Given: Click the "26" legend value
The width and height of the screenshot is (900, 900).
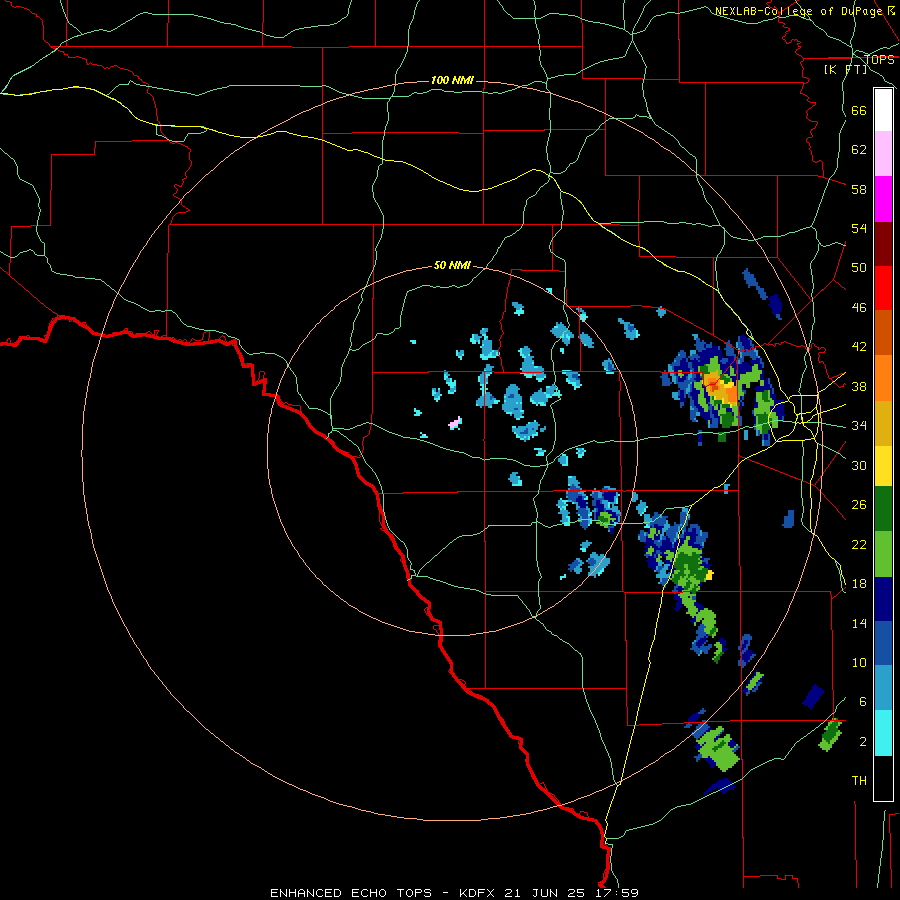Looking at the screenshot, I should click(x=859, y=505).
